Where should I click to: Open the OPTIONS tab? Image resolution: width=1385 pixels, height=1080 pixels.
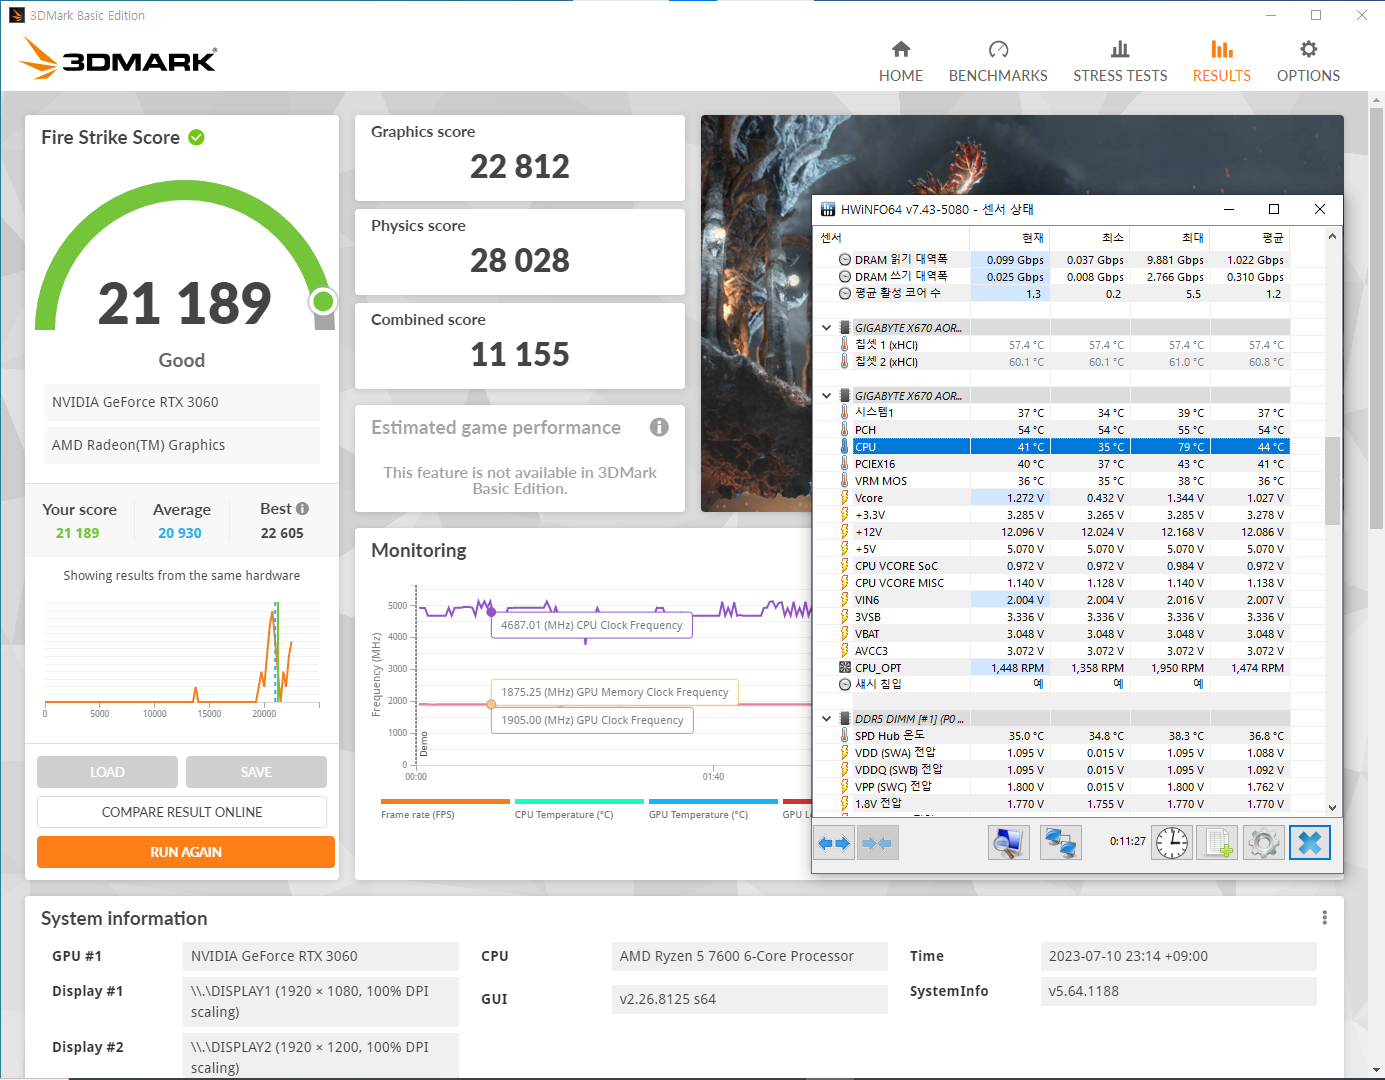[x=1308, y=62]
